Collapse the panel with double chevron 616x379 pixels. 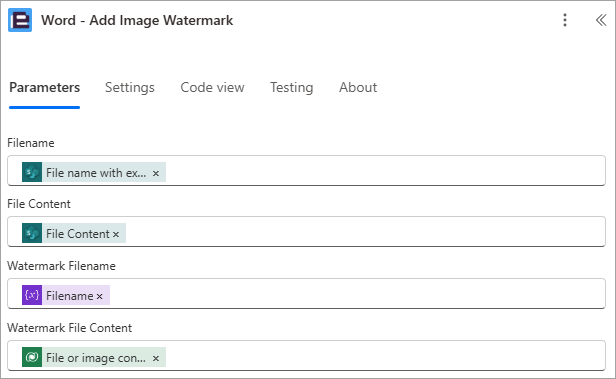click(601, 20)
